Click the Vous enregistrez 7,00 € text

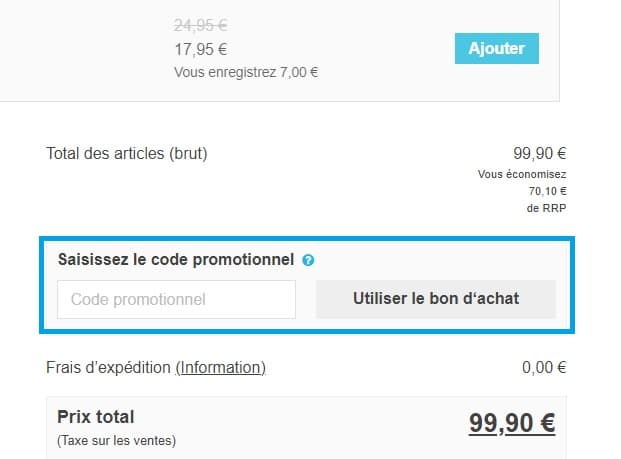(x=246, y=72)
